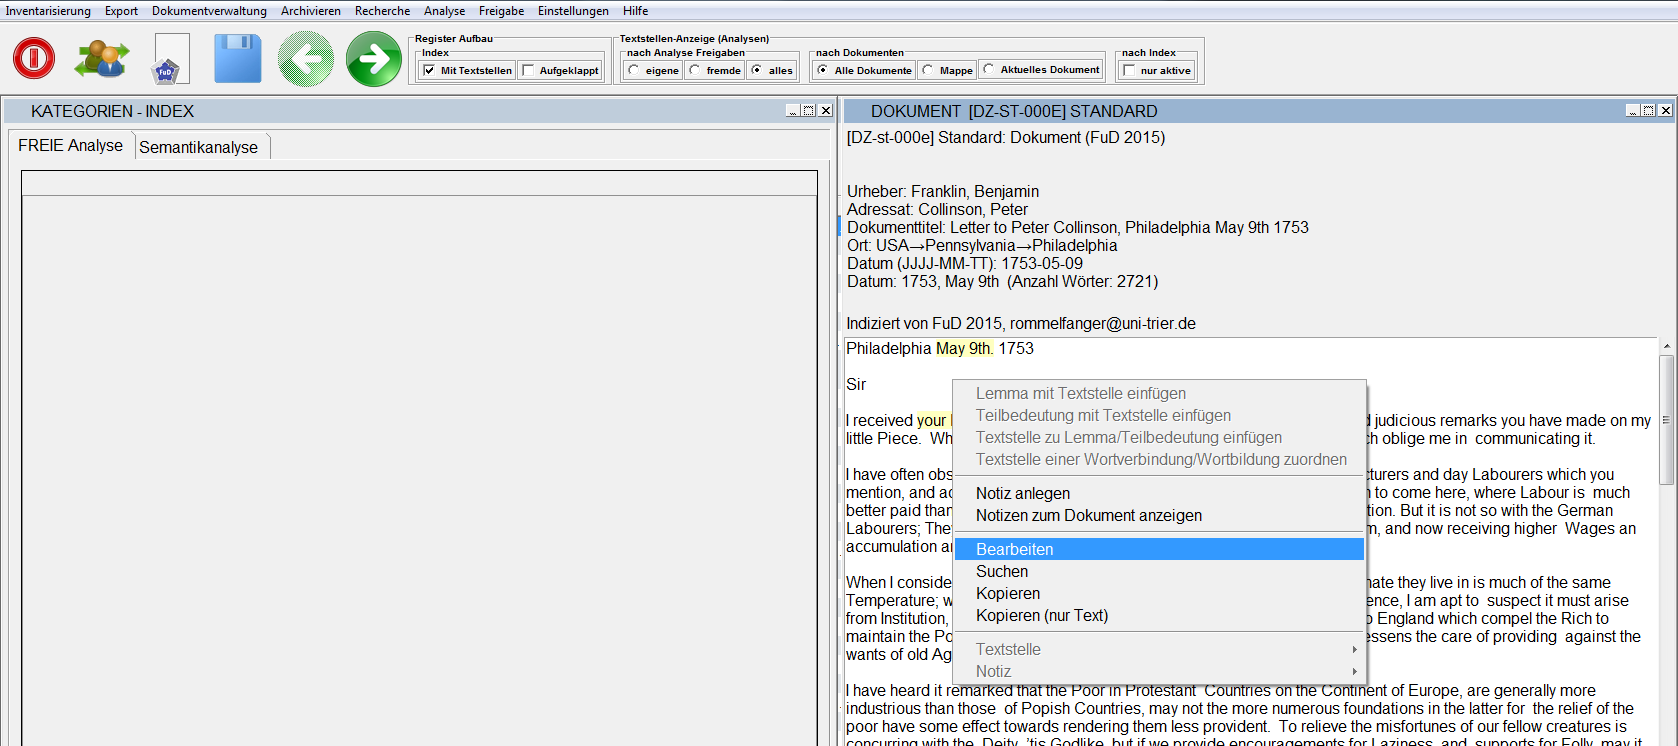Click the Datum (JJJJ-MM-TT): 1753-05-09 line
Screen dimensions: 1678x746
coord(965,263)
